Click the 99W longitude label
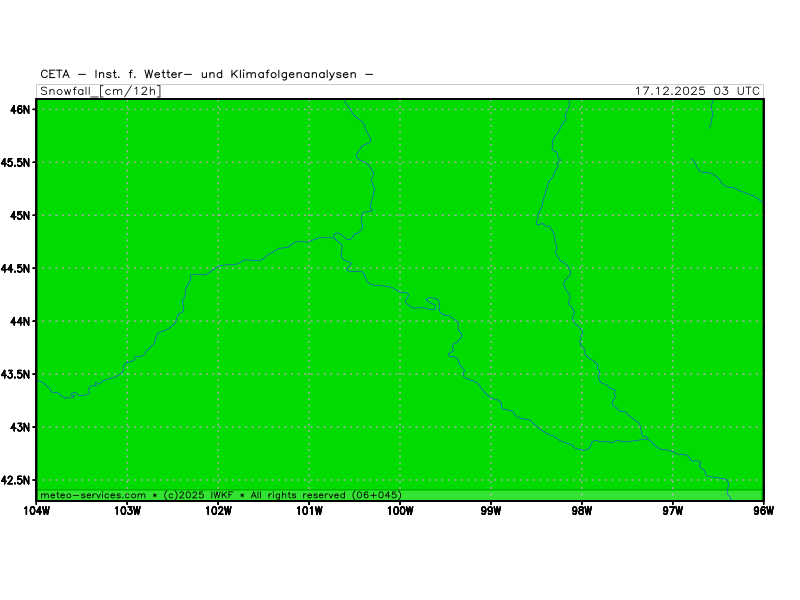 (490, 511)
